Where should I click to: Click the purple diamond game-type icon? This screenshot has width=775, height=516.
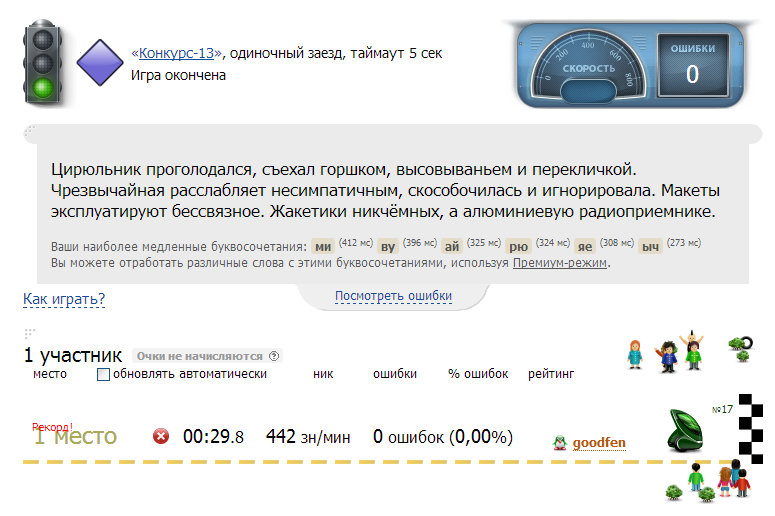click(100, 62)
